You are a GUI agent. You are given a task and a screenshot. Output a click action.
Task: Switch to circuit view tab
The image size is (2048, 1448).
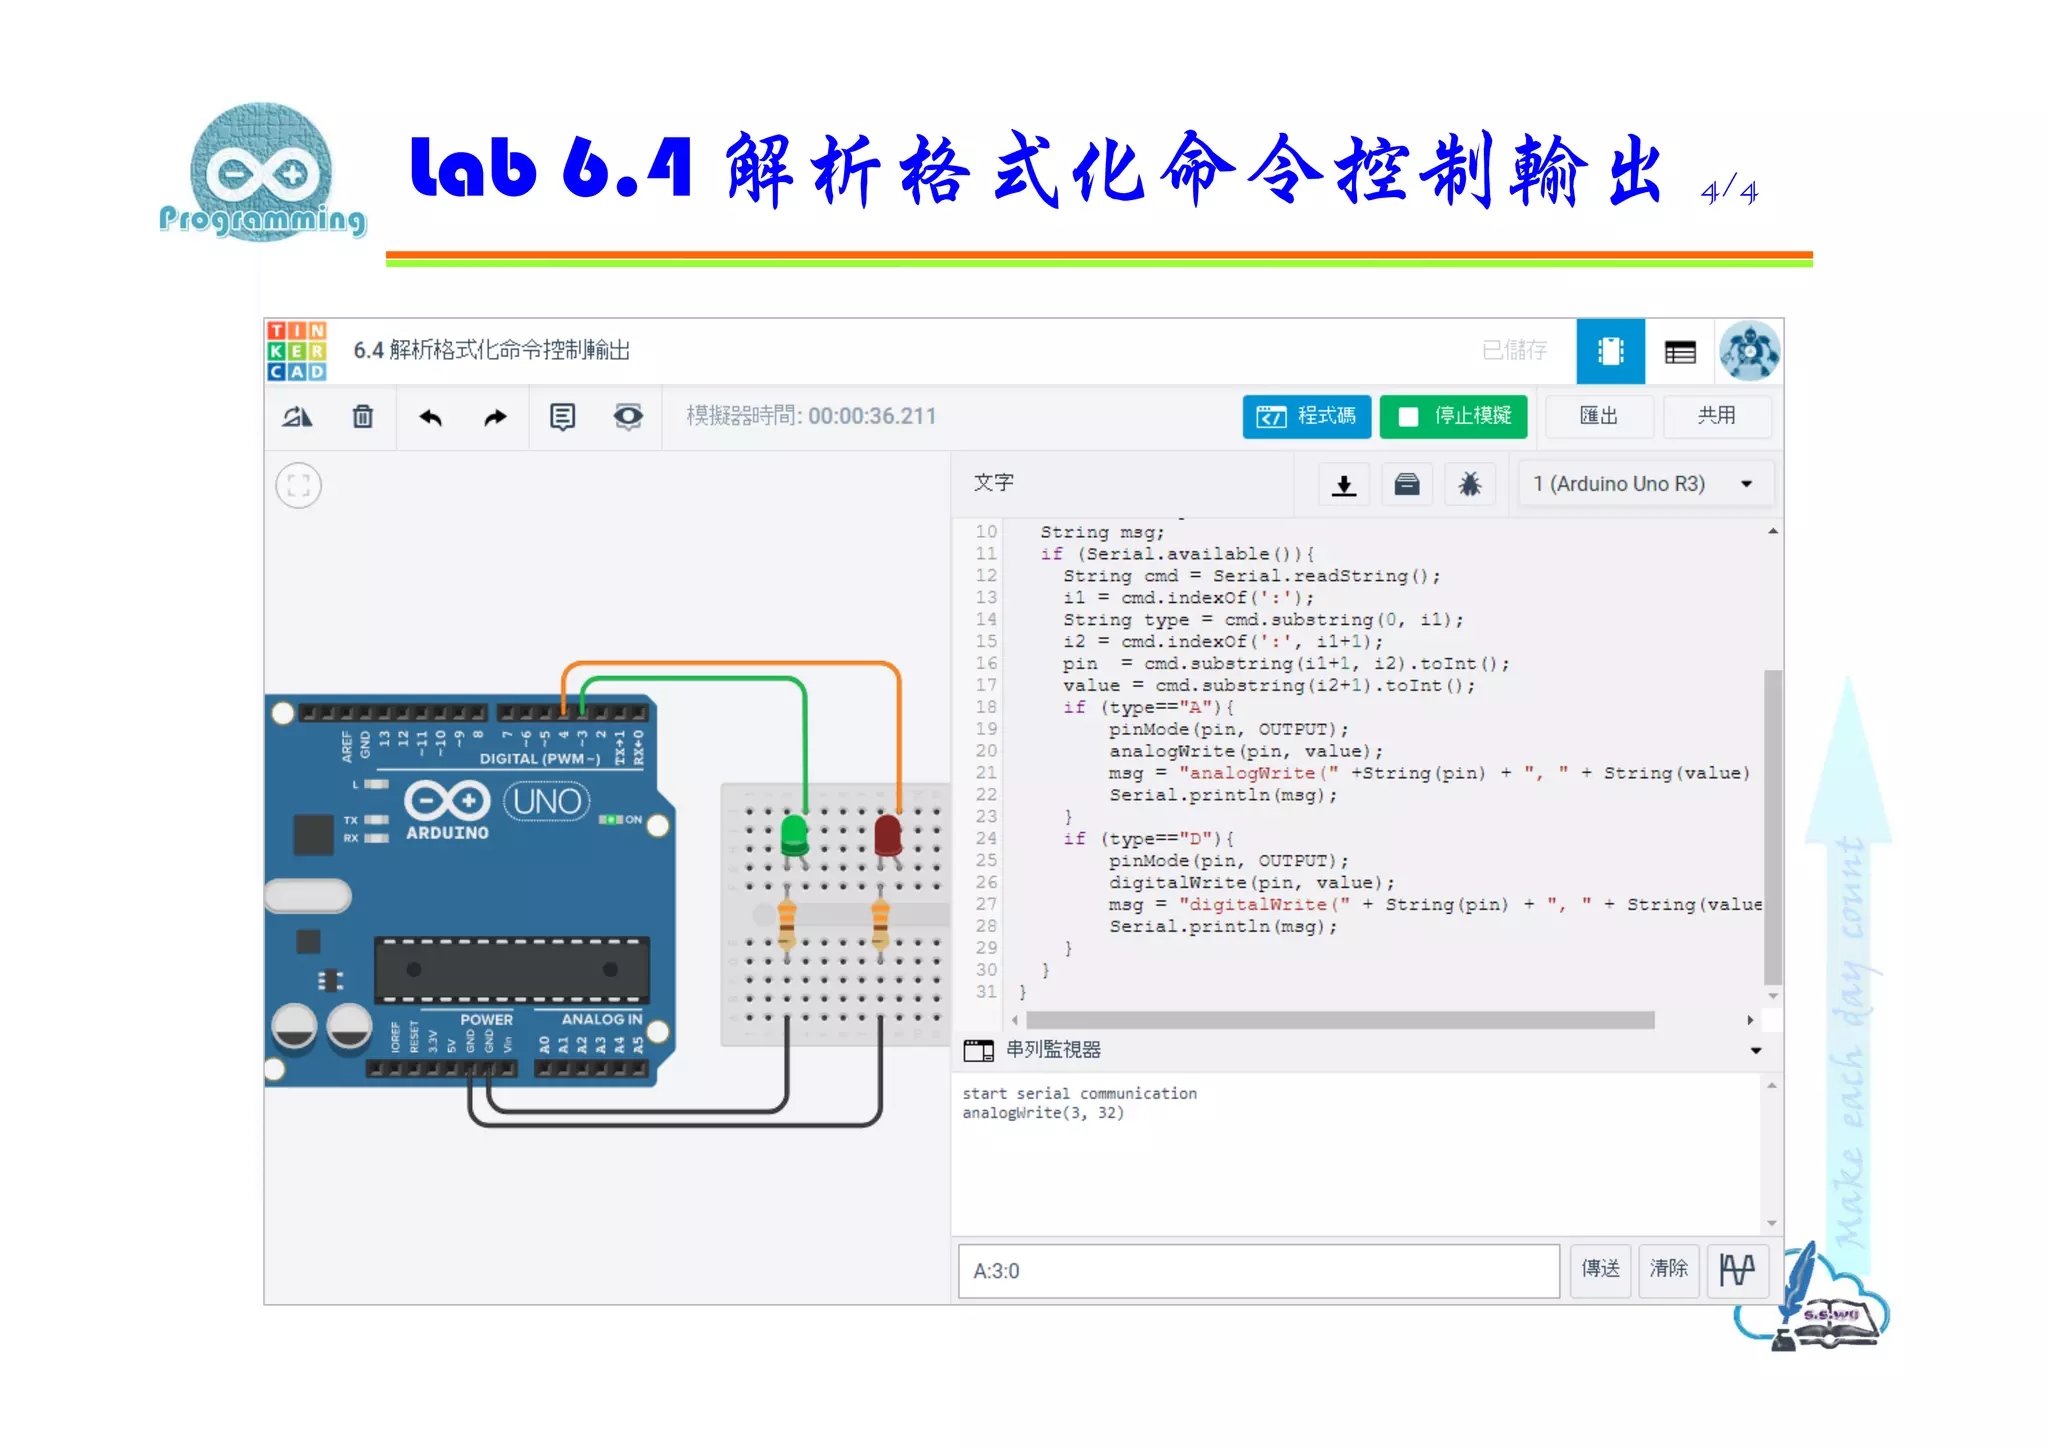pyautogui.click(x=1610, y=351)
